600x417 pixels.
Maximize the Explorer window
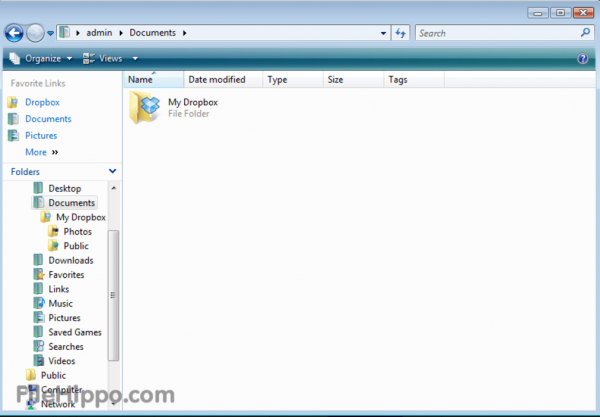point(561,13)
